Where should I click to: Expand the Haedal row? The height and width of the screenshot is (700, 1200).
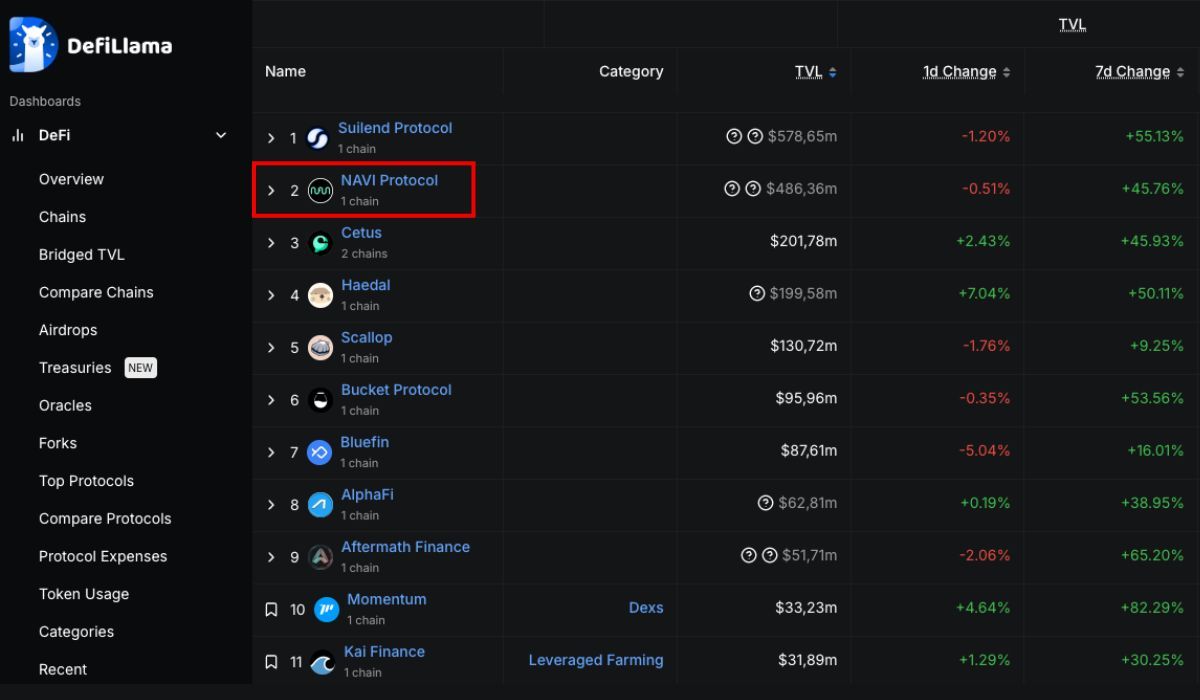[271, 295]
